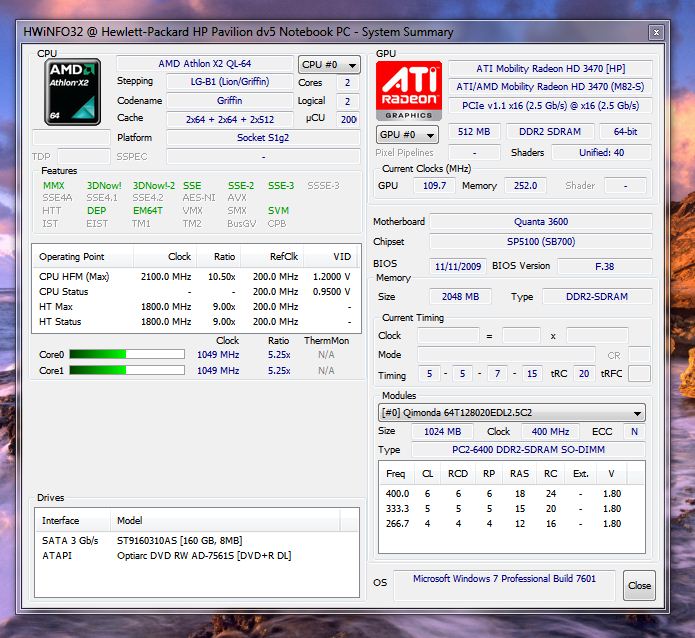Click the Core1 ratio 5.25x value
The image size is (695, 638).
(x=279, y=371)
